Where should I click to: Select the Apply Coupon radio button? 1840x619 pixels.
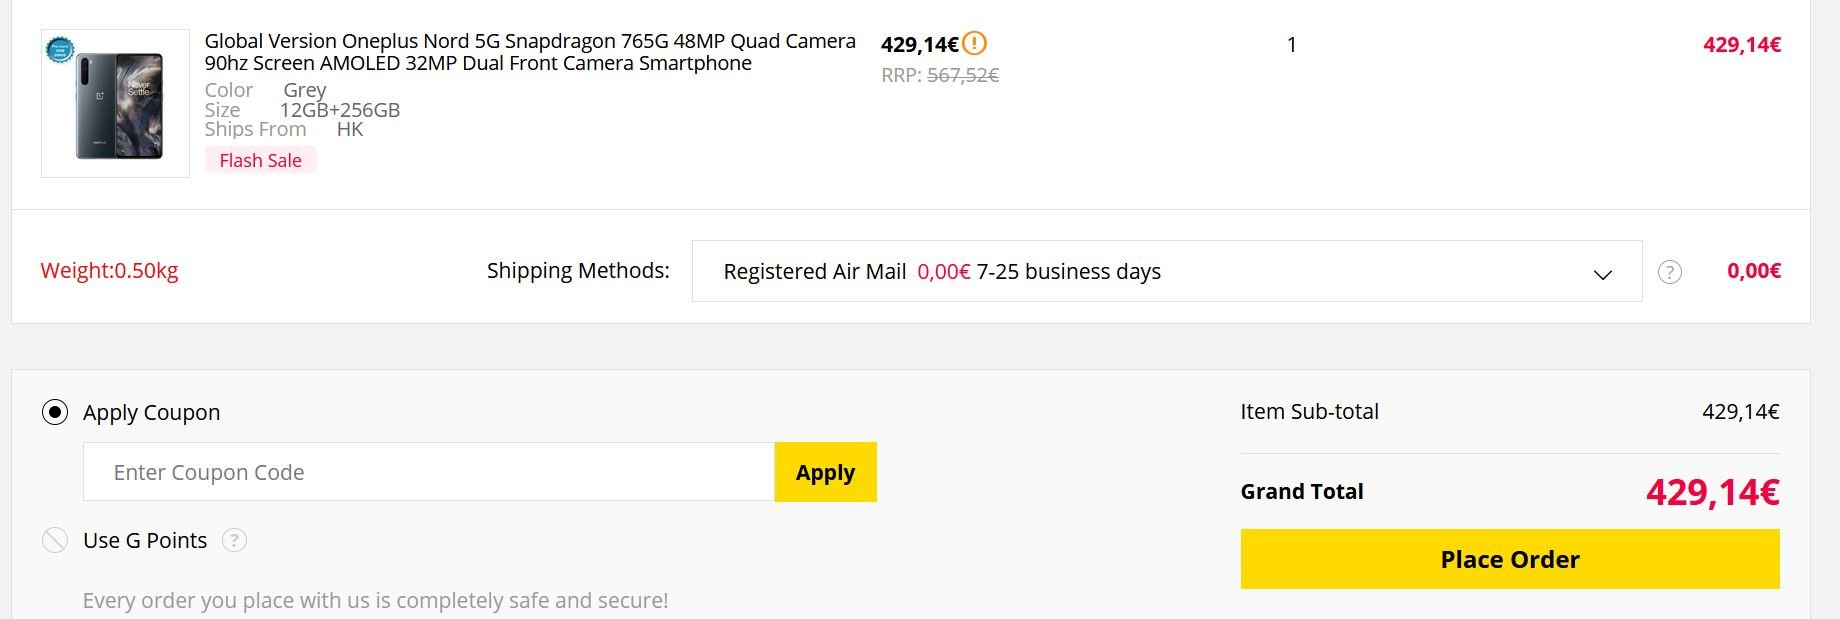pyautogui.click(x=55, y=412)
